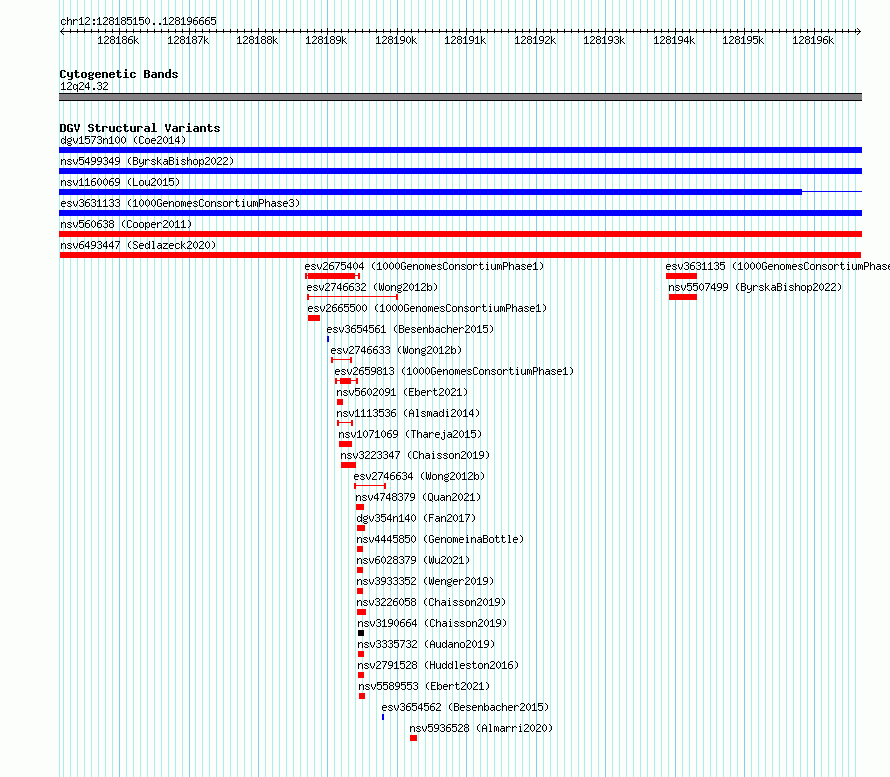Click the gray 12q24.32 cytoband bar
This screenshot has width=890, height=777.
pyautogui.click(x=460, y=97)
